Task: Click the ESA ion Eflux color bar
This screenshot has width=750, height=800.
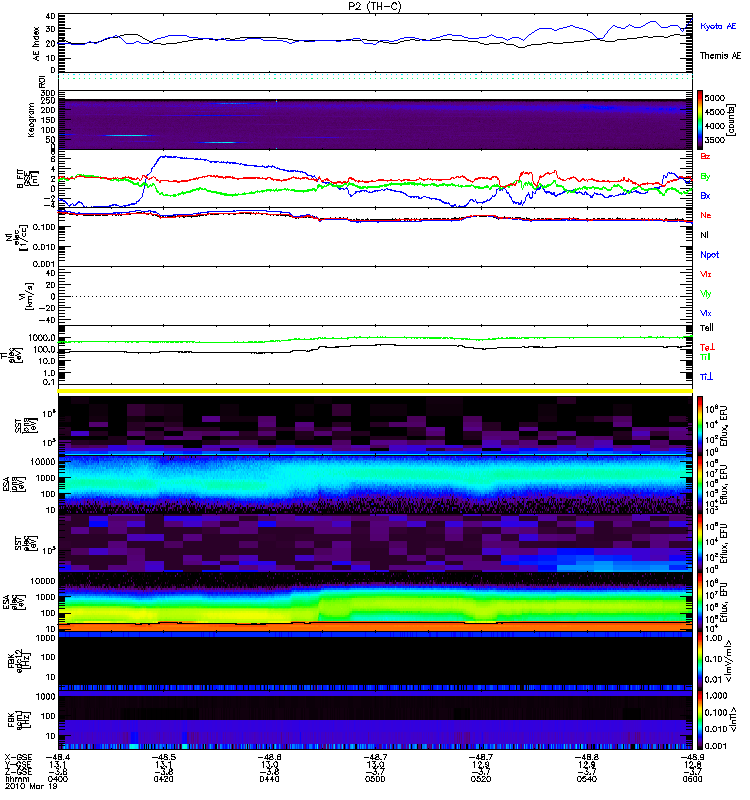Action: pyautogui.click(x=700, y=484)
